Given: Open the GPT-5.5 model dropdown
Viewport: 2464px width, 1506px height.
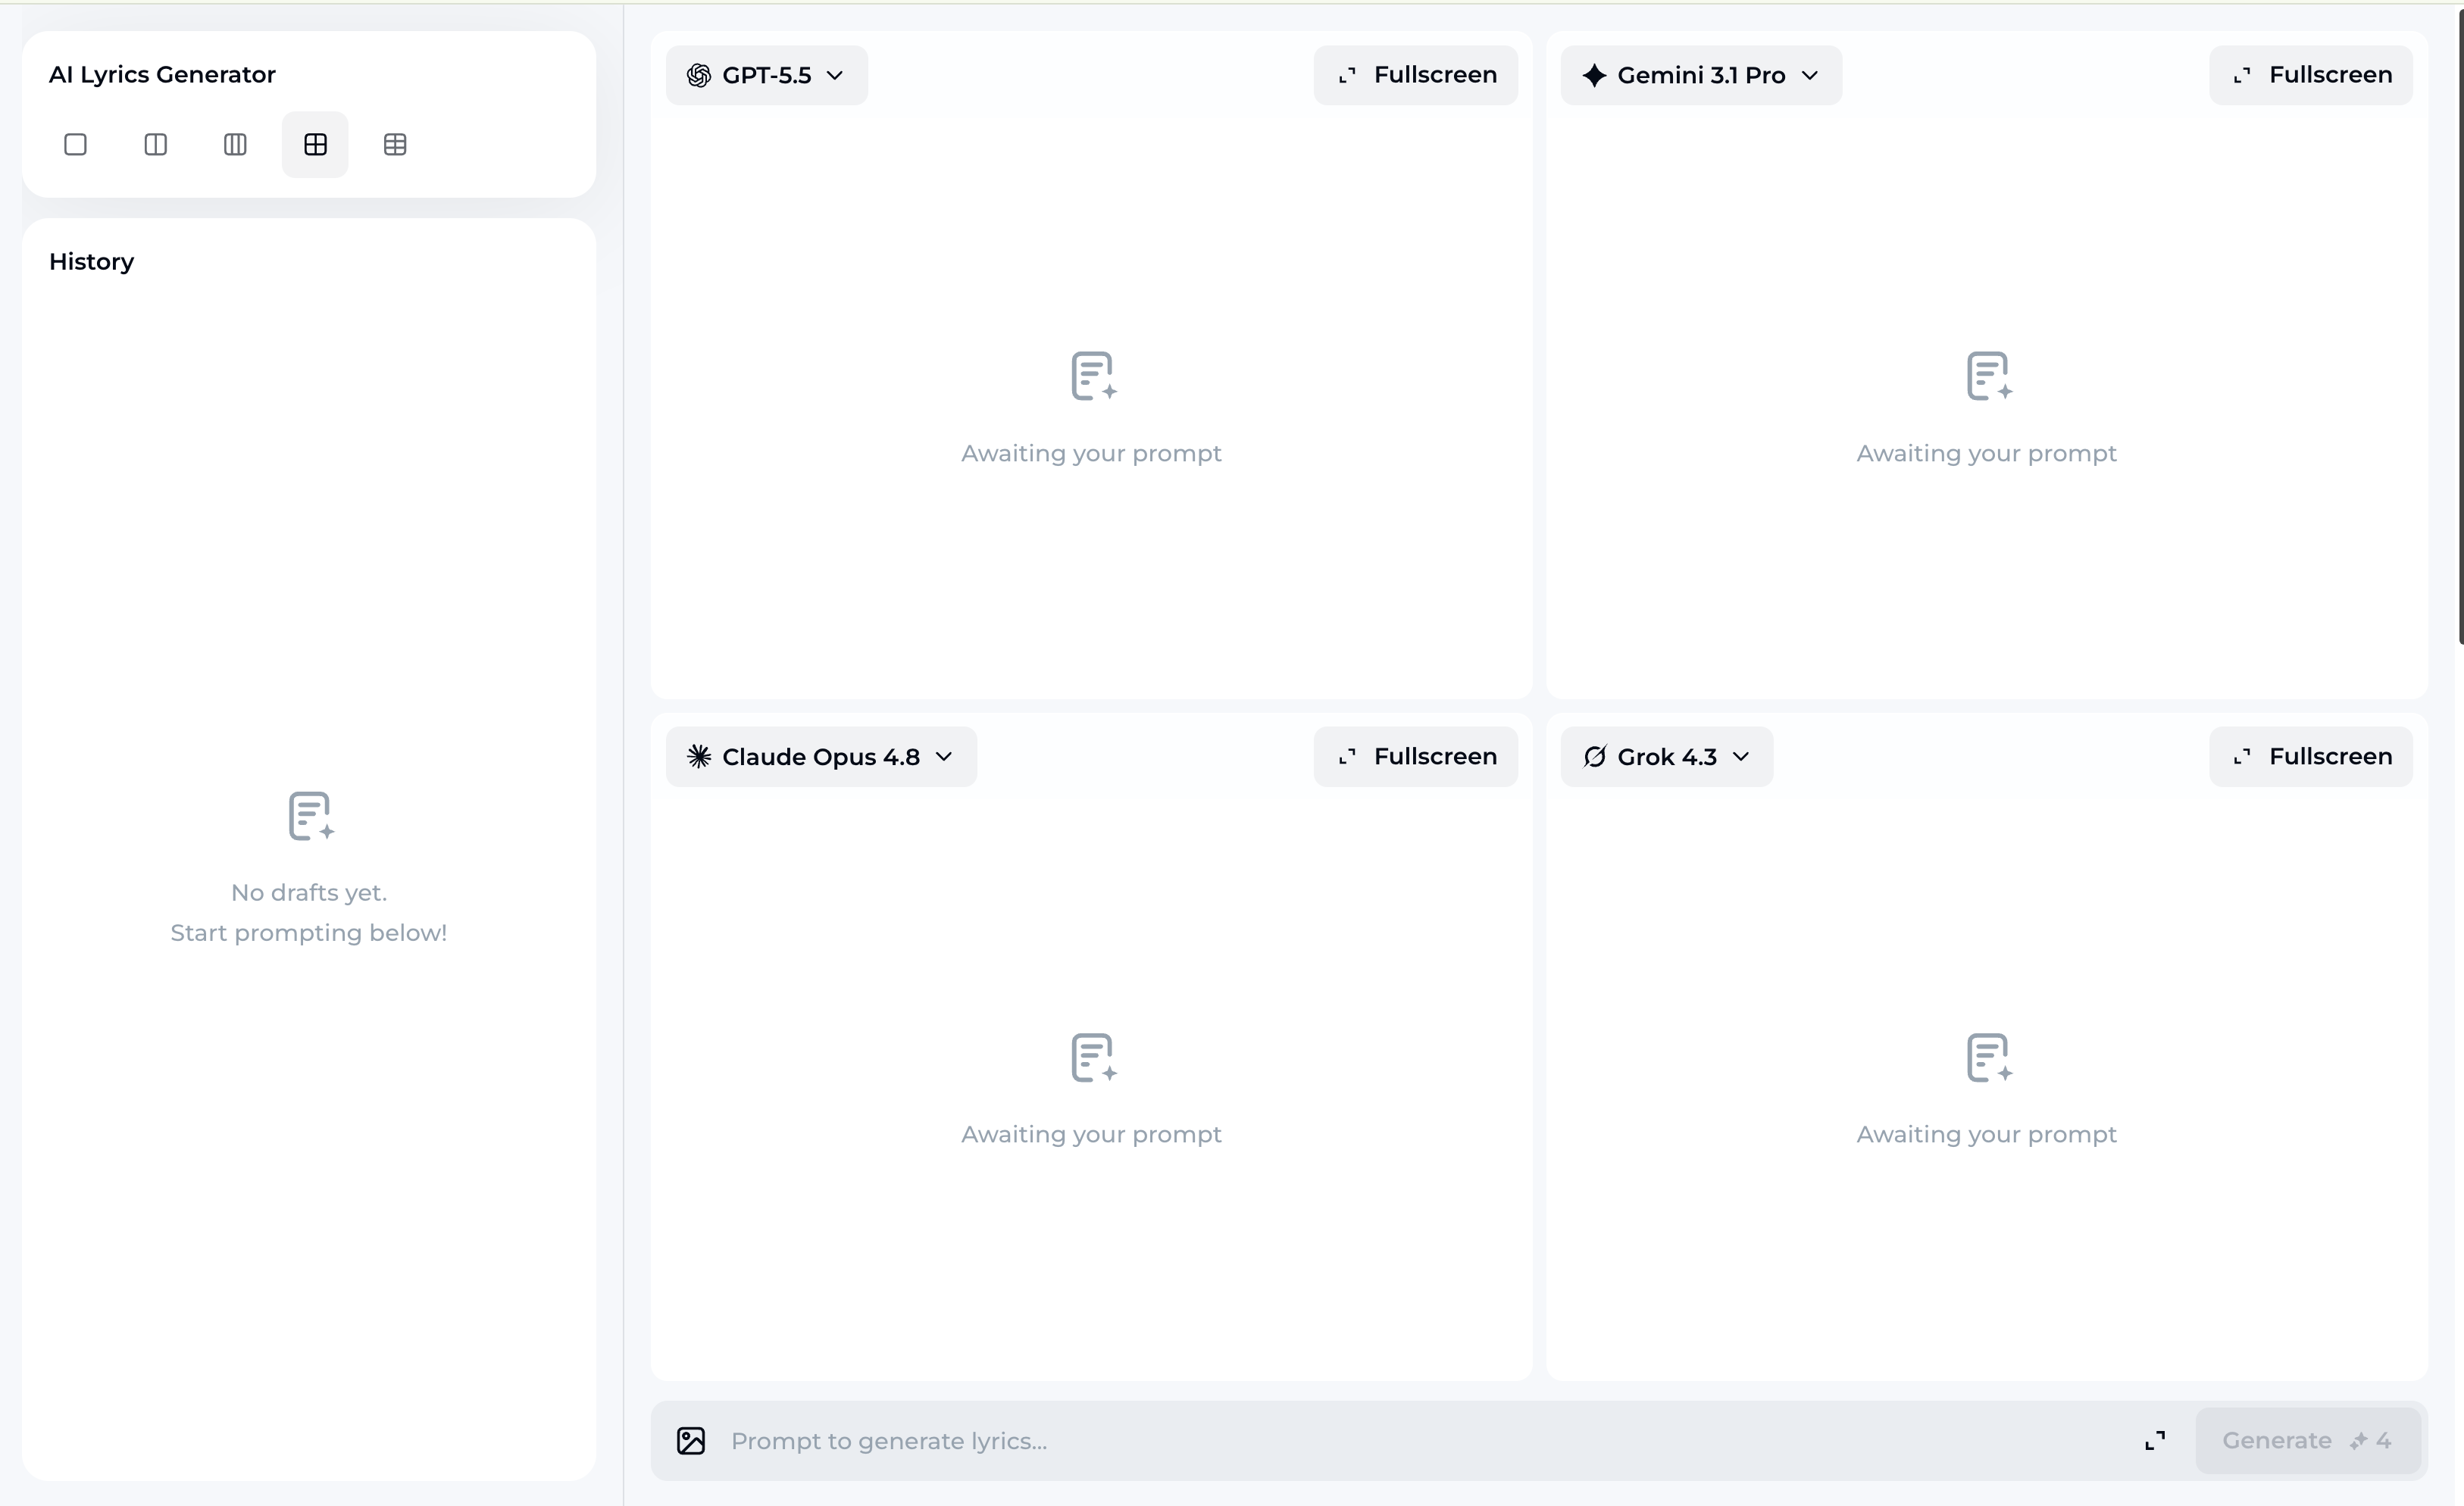Looking at the screenshot, I should (x=767, y=75).
